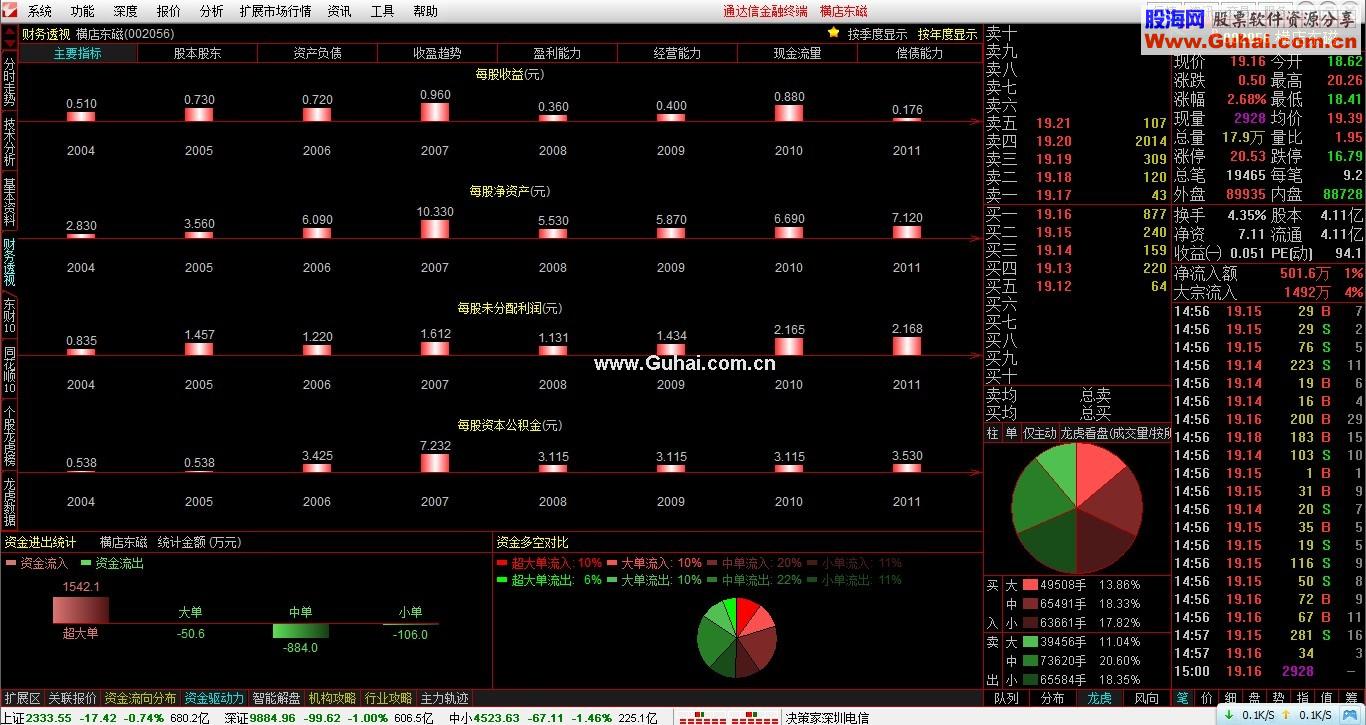Open the 功能 menu
Image resolution: width=1366 pixels, height=725 pixels.
83,12
